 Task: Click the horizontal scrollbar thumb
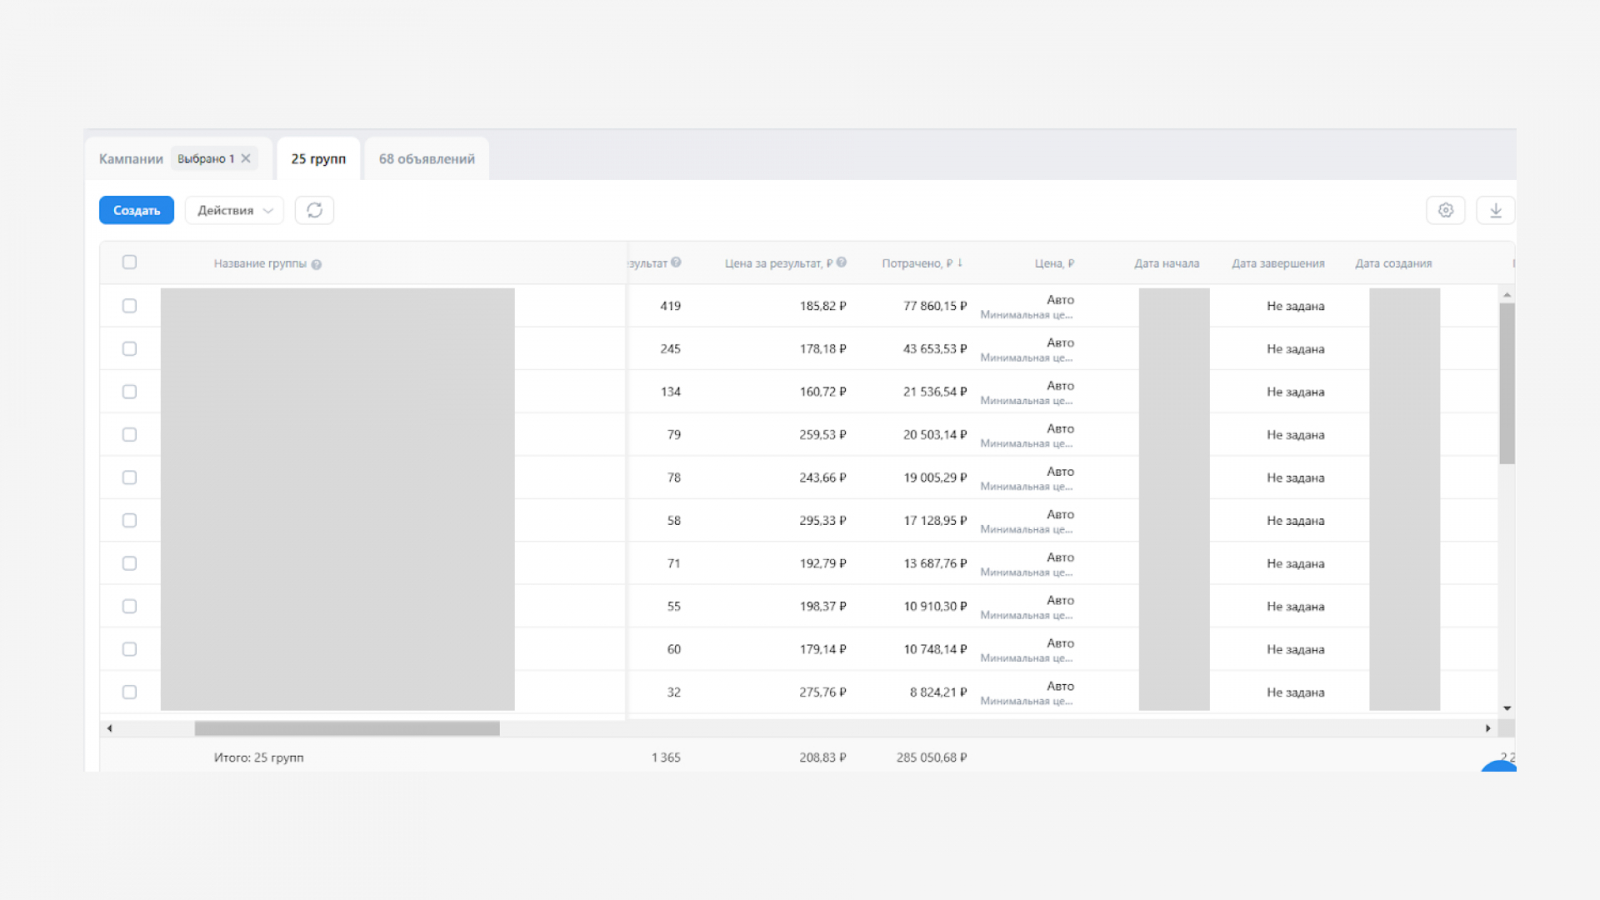347,728
